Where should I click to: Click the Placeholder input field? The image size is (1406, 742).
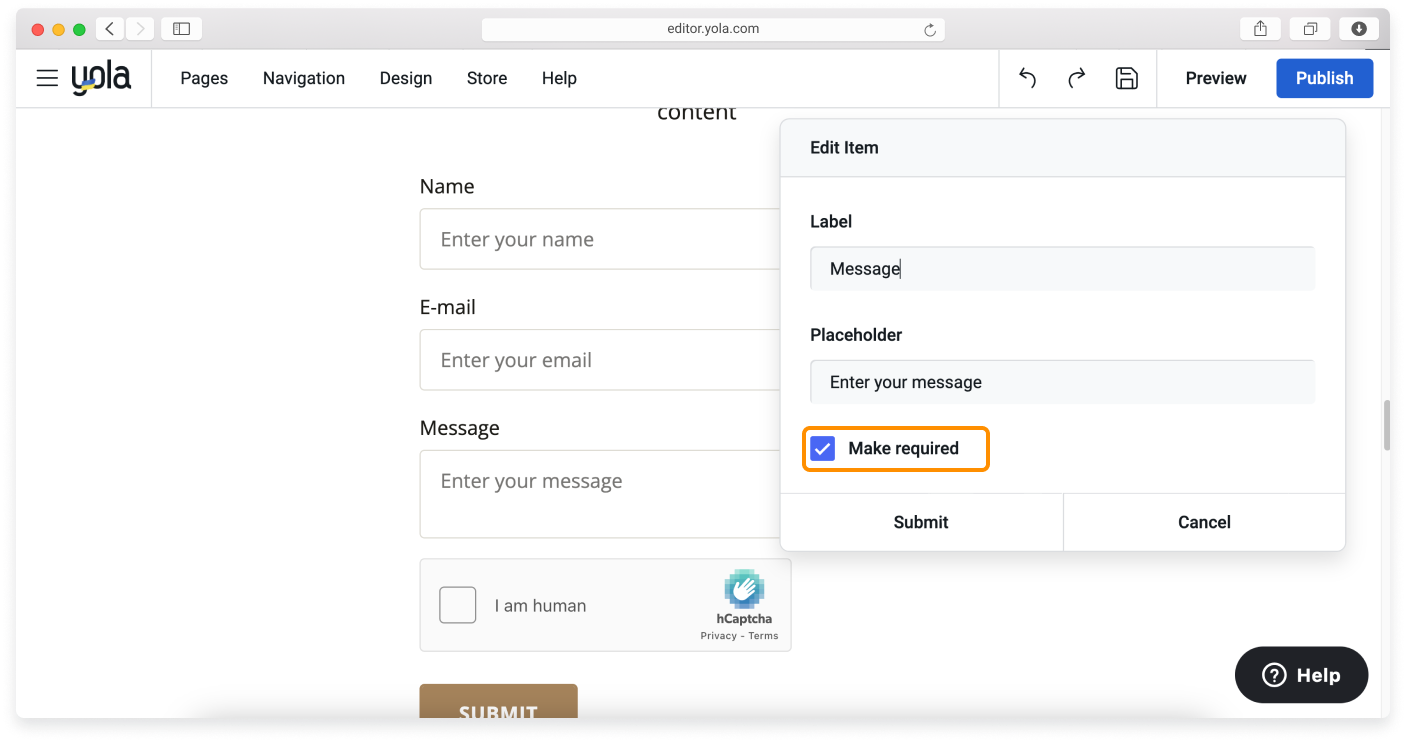1061,382
